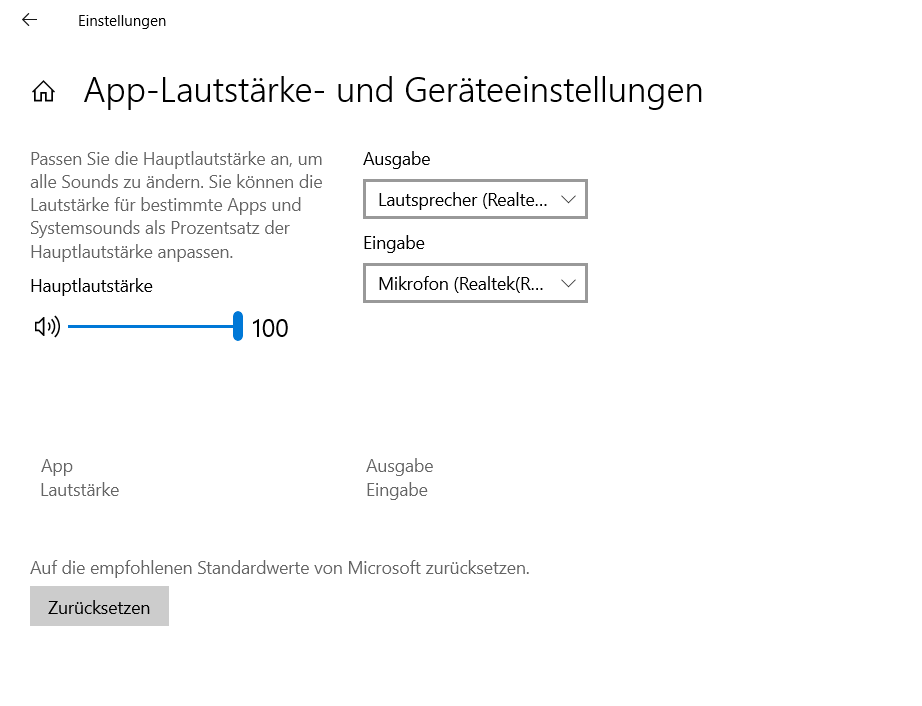
Task: Click chevron arrow of Lautsprecher dropdown
Action: coord(568,200)
